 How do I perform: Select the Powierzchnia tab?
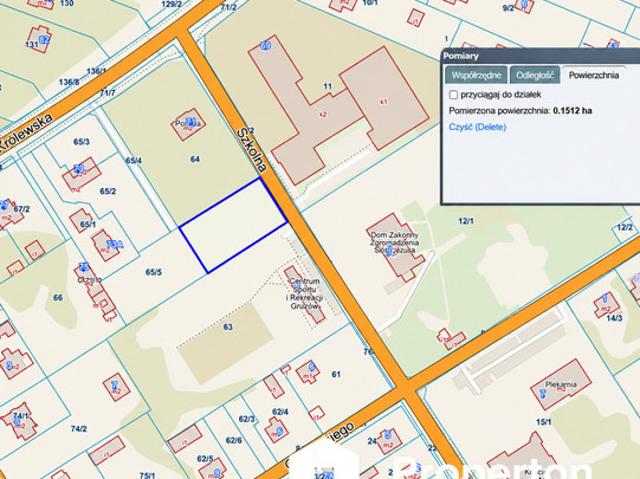[x=593, y=75]
